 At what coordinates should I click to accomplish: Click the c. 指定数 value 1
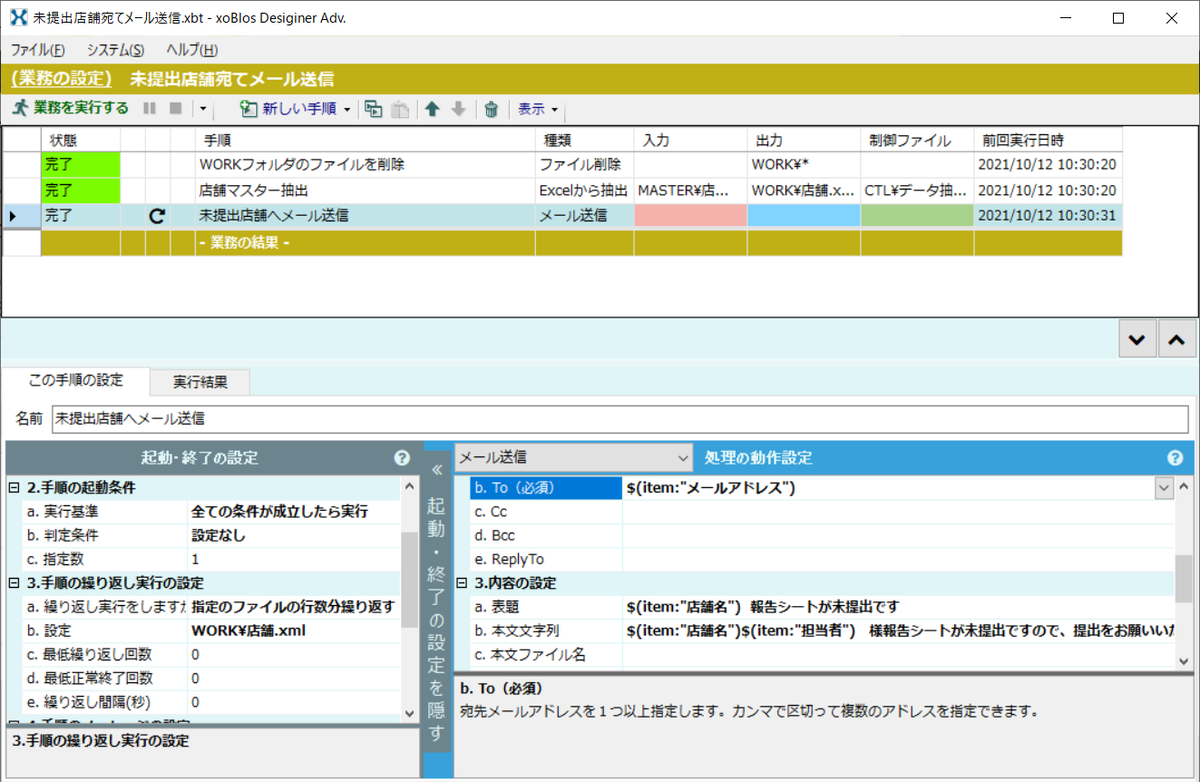point(294,559)
